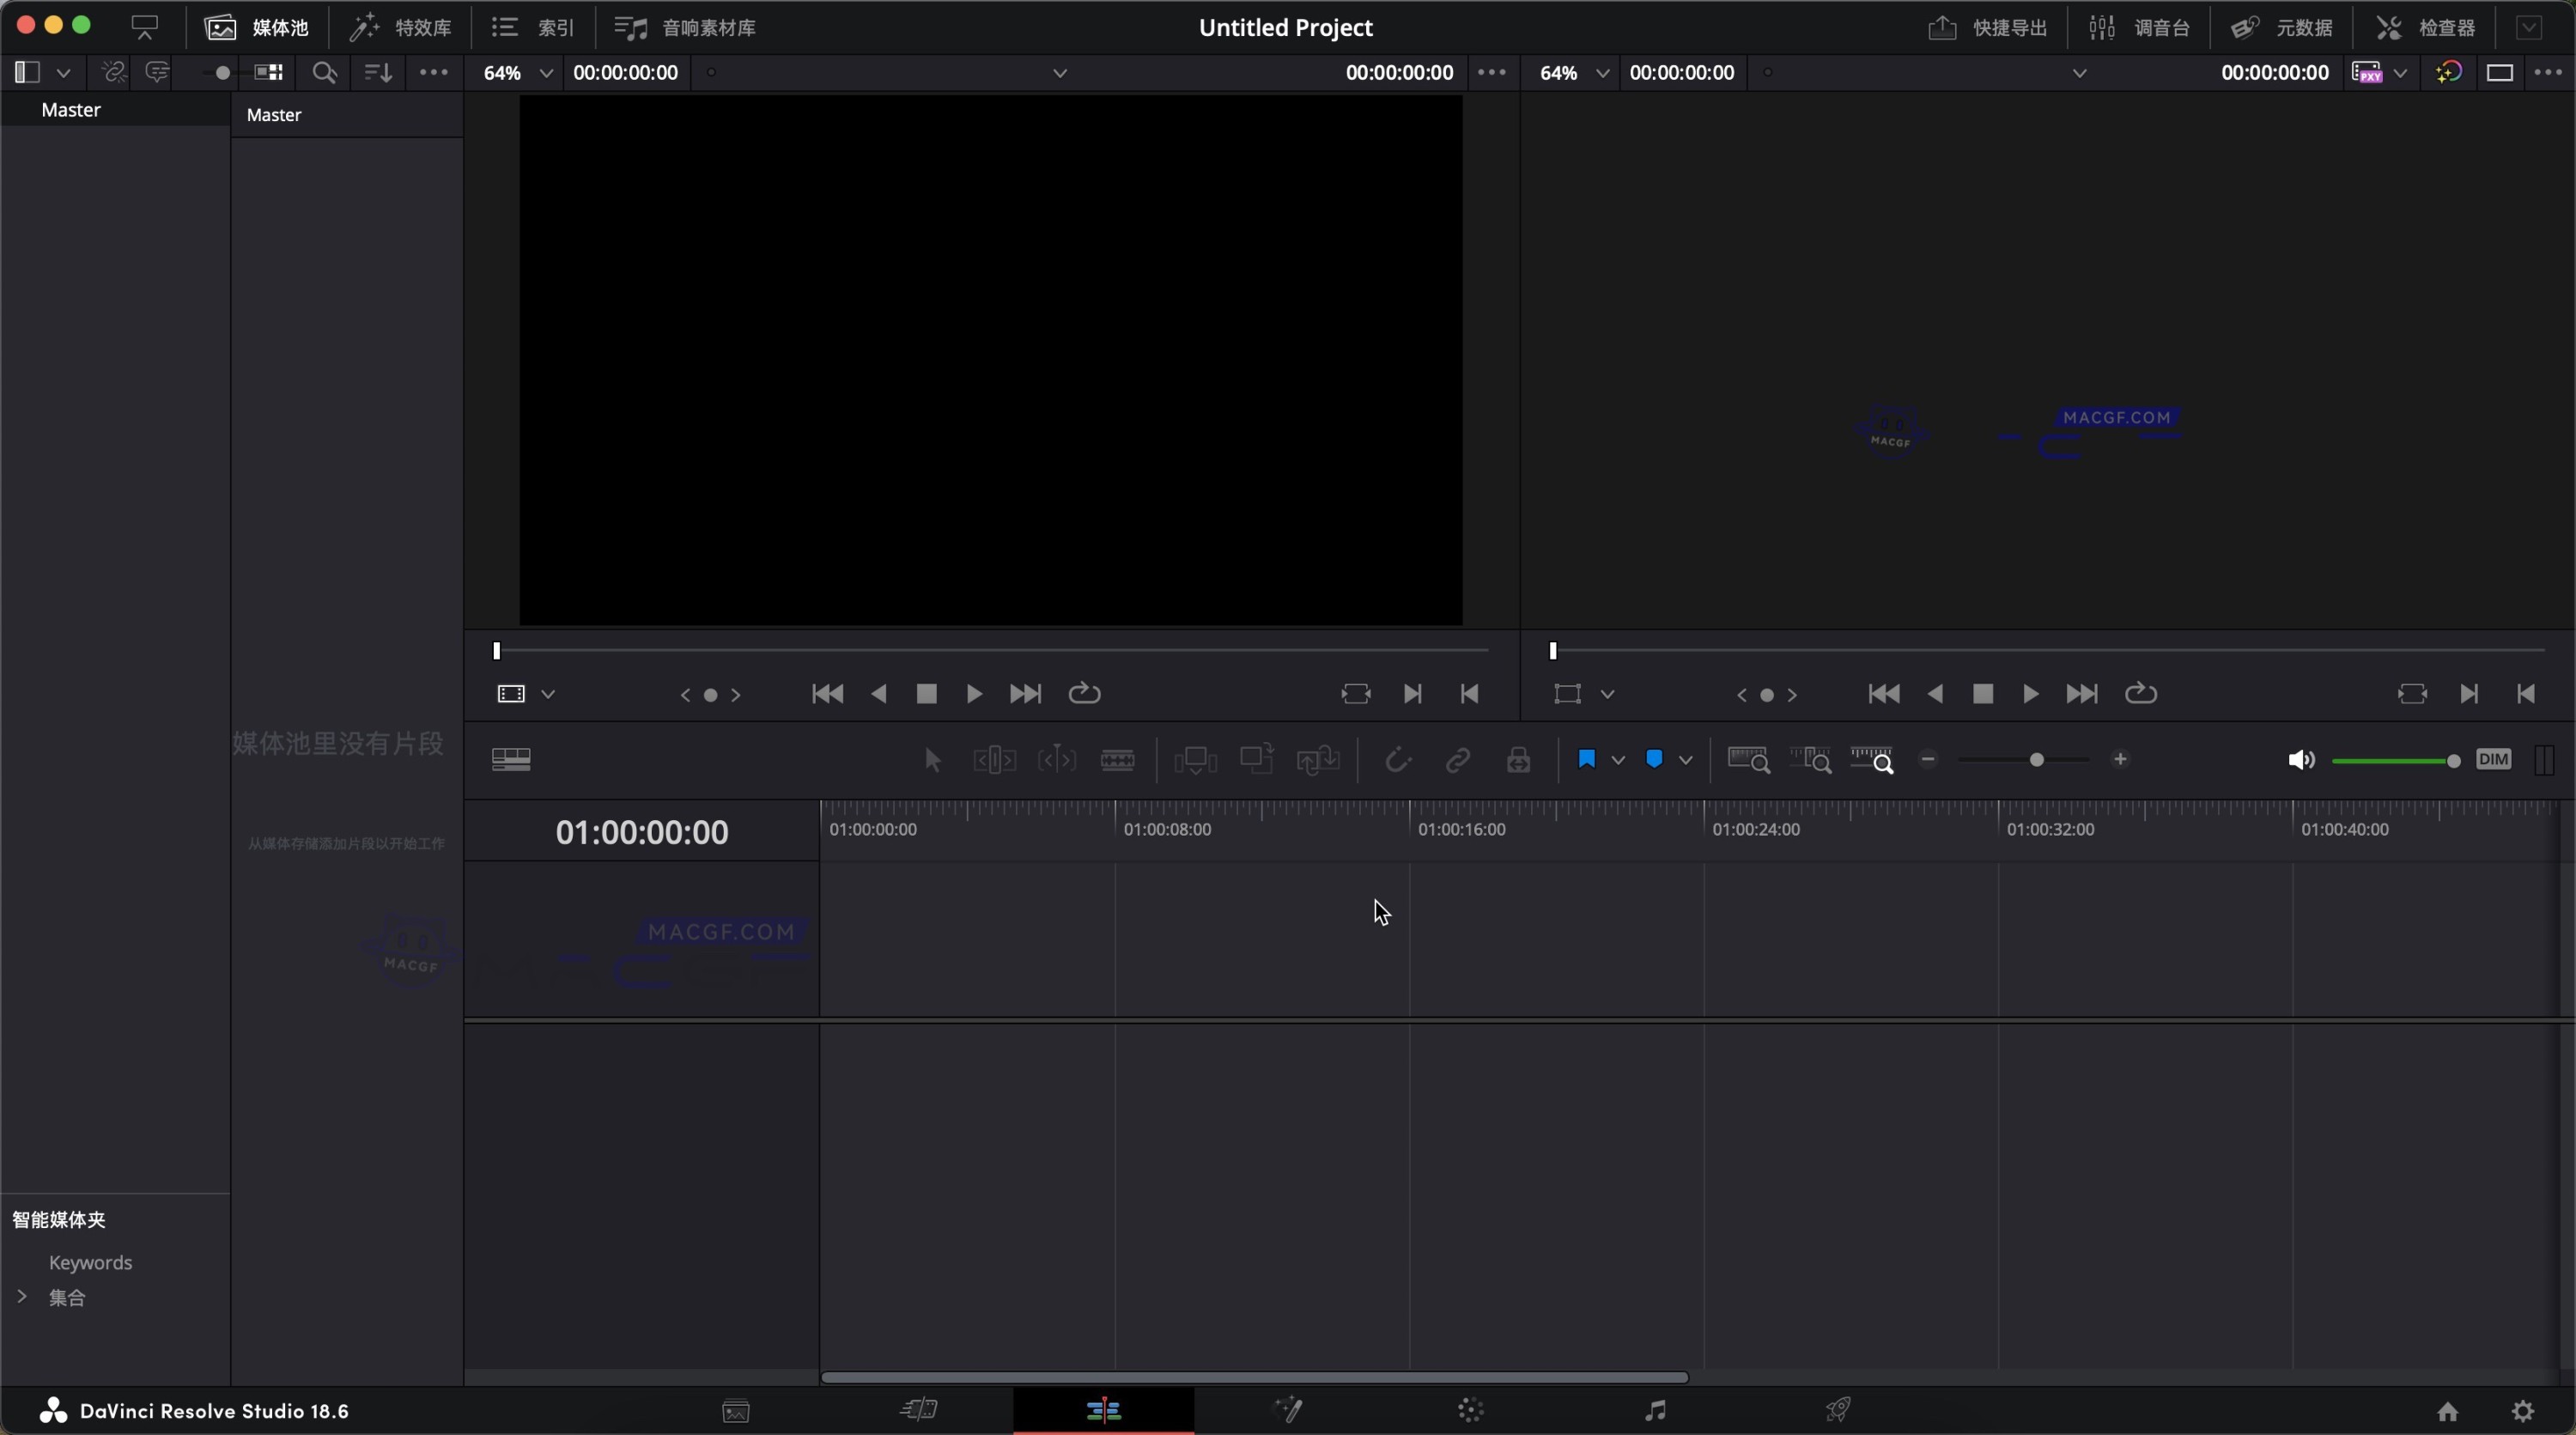The width and height of the screenshot is (2576, 1435).
Task: Click the overwrite clip icon
Action: pyautogui.click(x=1257, y=760)
